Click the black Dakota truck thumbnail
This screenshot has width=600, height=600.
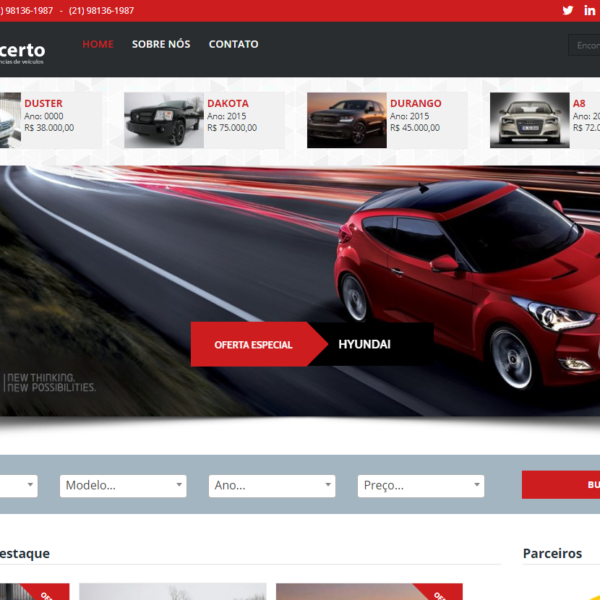[x=163, y=121]
